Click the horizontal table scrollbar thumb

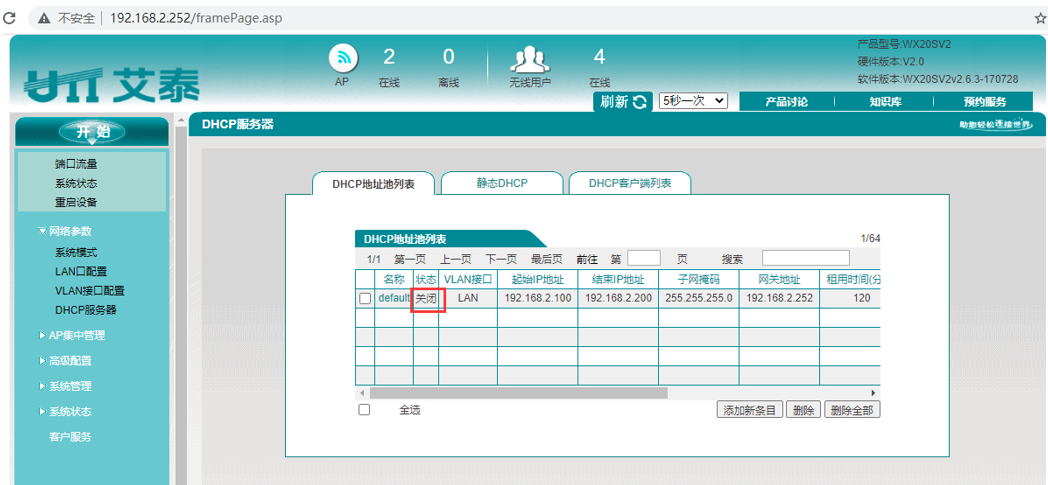518,393
